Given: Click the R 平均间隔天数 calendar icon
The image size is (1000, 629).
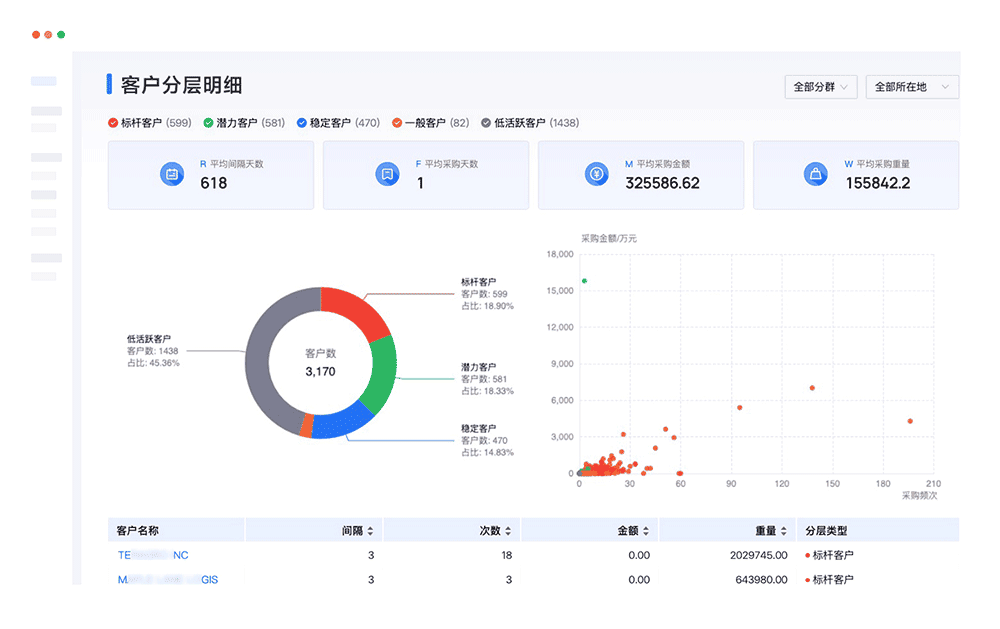Looking at the screenshot, I should (172, 173).
